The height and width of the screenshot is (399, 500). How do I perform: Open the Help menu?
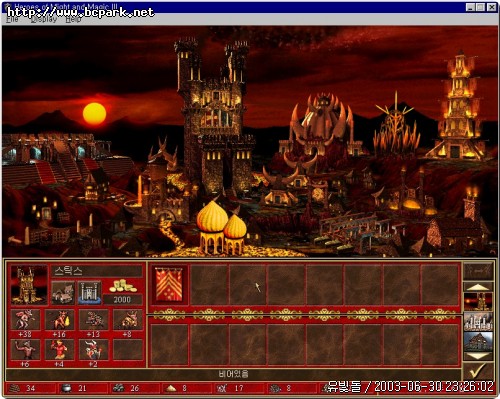(73, 20)
